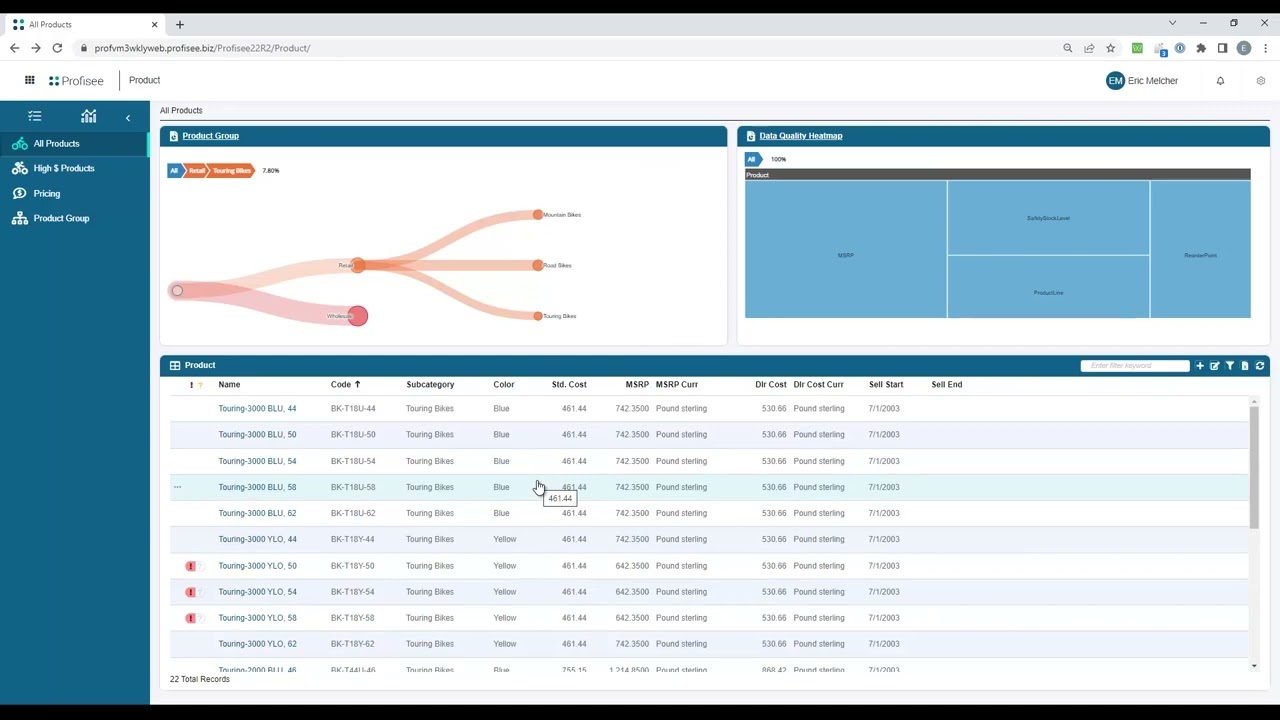Click the Road Bikes node in the chart
Viewport: 1280px width, 720px height.
click(538, 265)
